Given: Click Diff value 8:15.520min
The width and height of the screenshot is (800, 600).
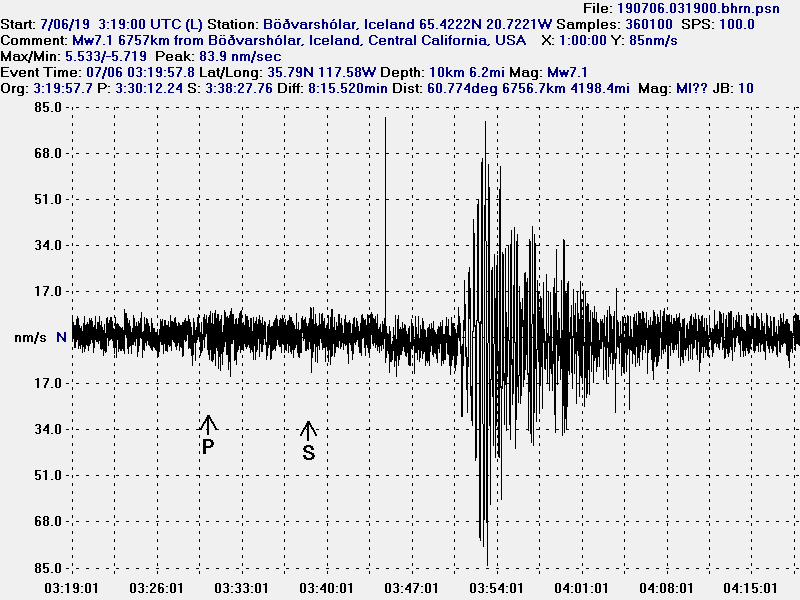Looking at the screenshot, I should (348, 88).
